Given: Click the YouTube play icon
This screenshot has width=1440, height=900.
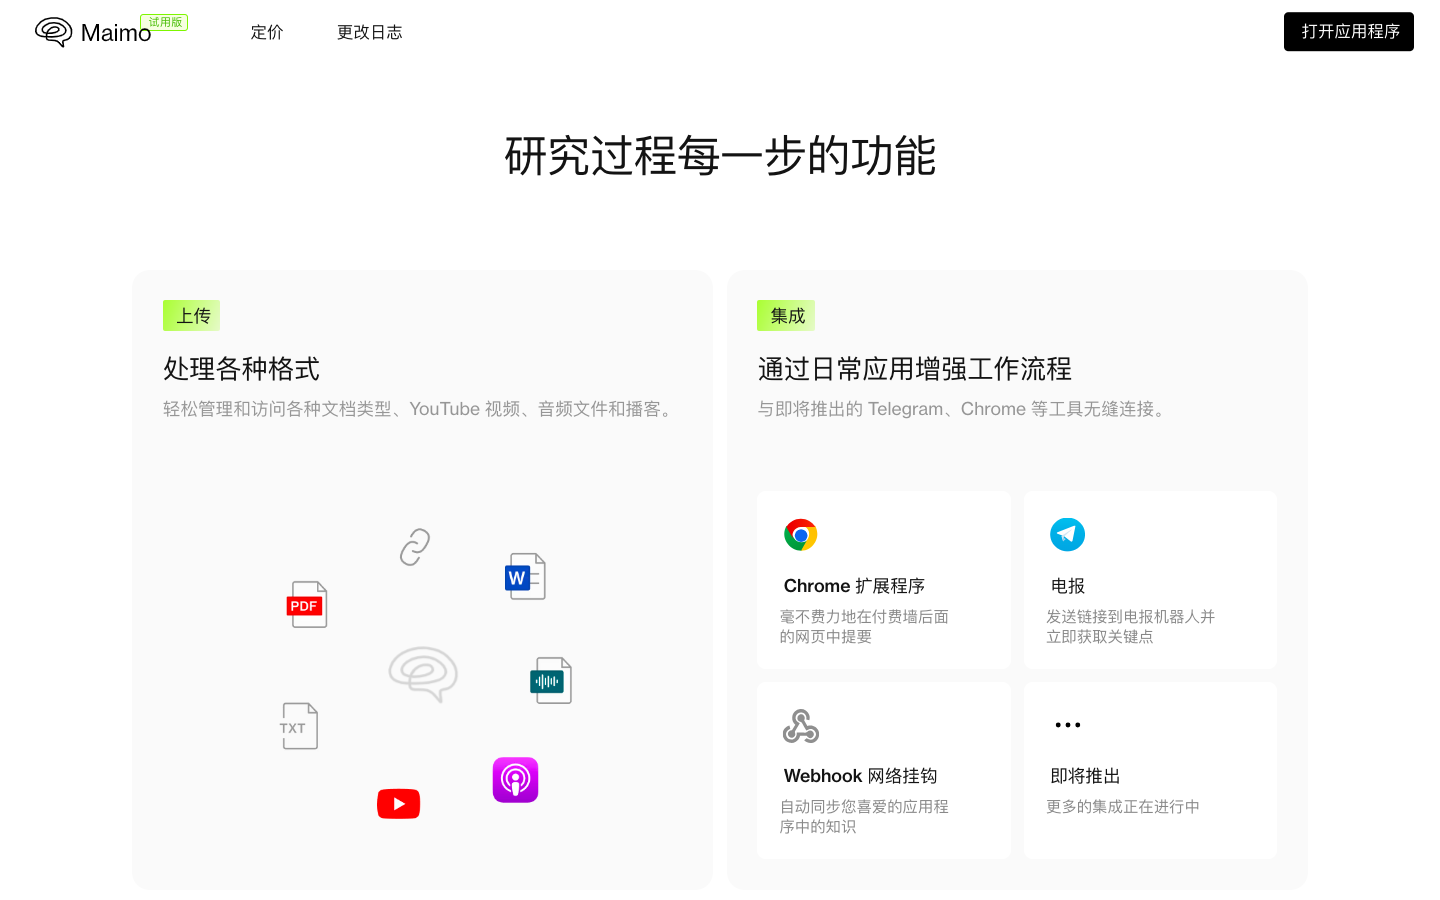Looking at the screenshot, I should click(399, 804).
